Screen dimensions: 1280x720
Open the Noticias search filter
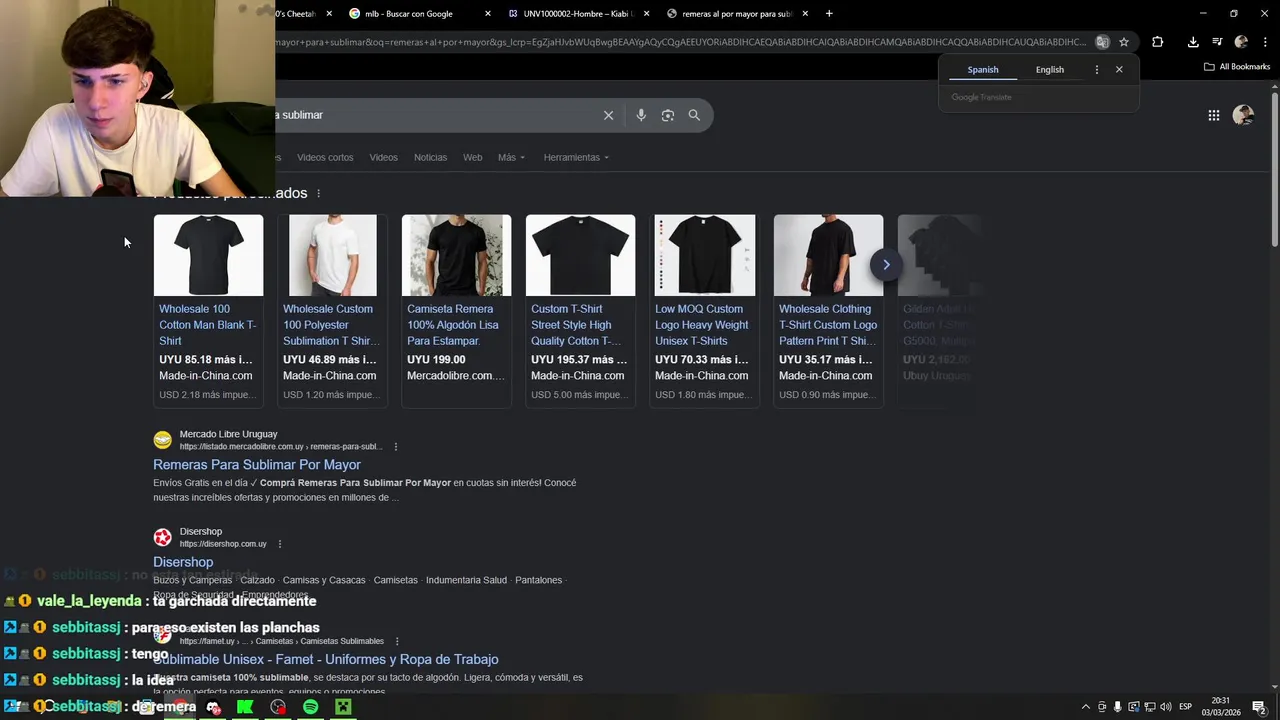point(430,158)
